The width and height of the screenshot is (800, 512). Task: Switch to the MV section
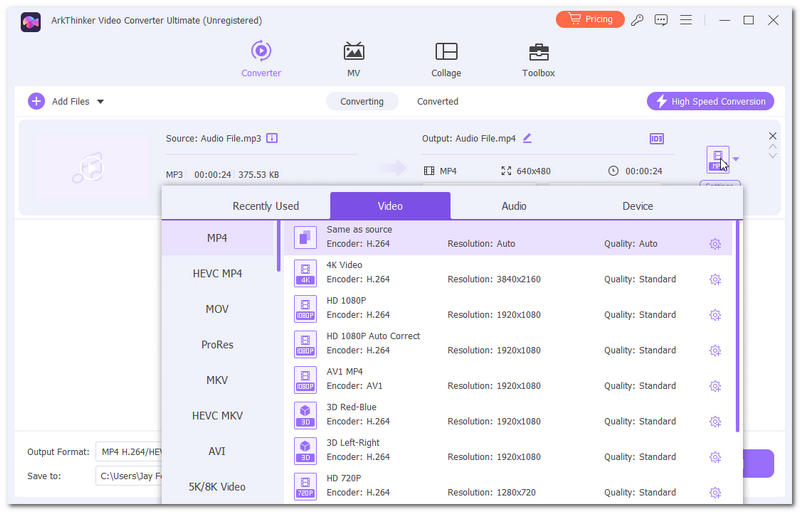coord(354,59)
